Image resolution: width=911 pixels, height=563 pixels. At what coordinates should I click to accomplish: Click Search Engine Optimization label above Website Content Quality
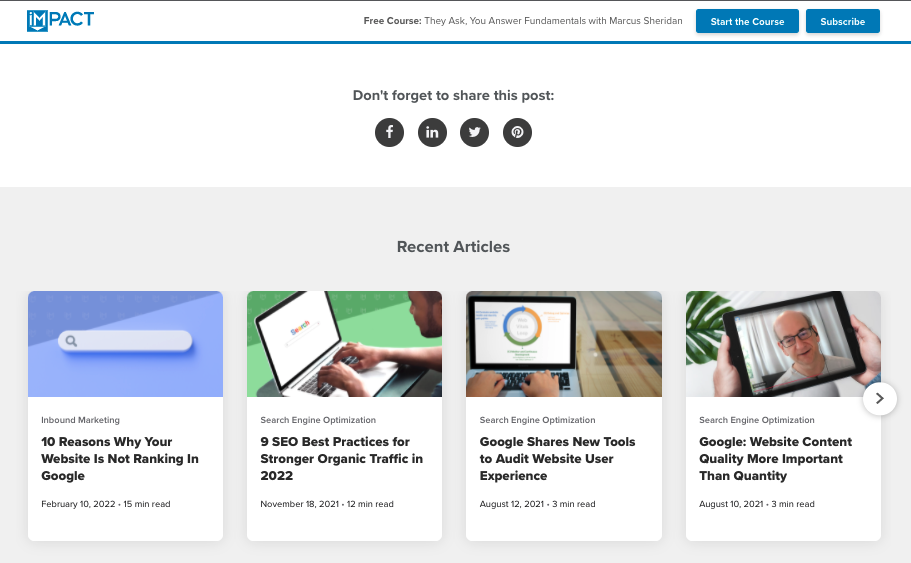coord(756,420)
